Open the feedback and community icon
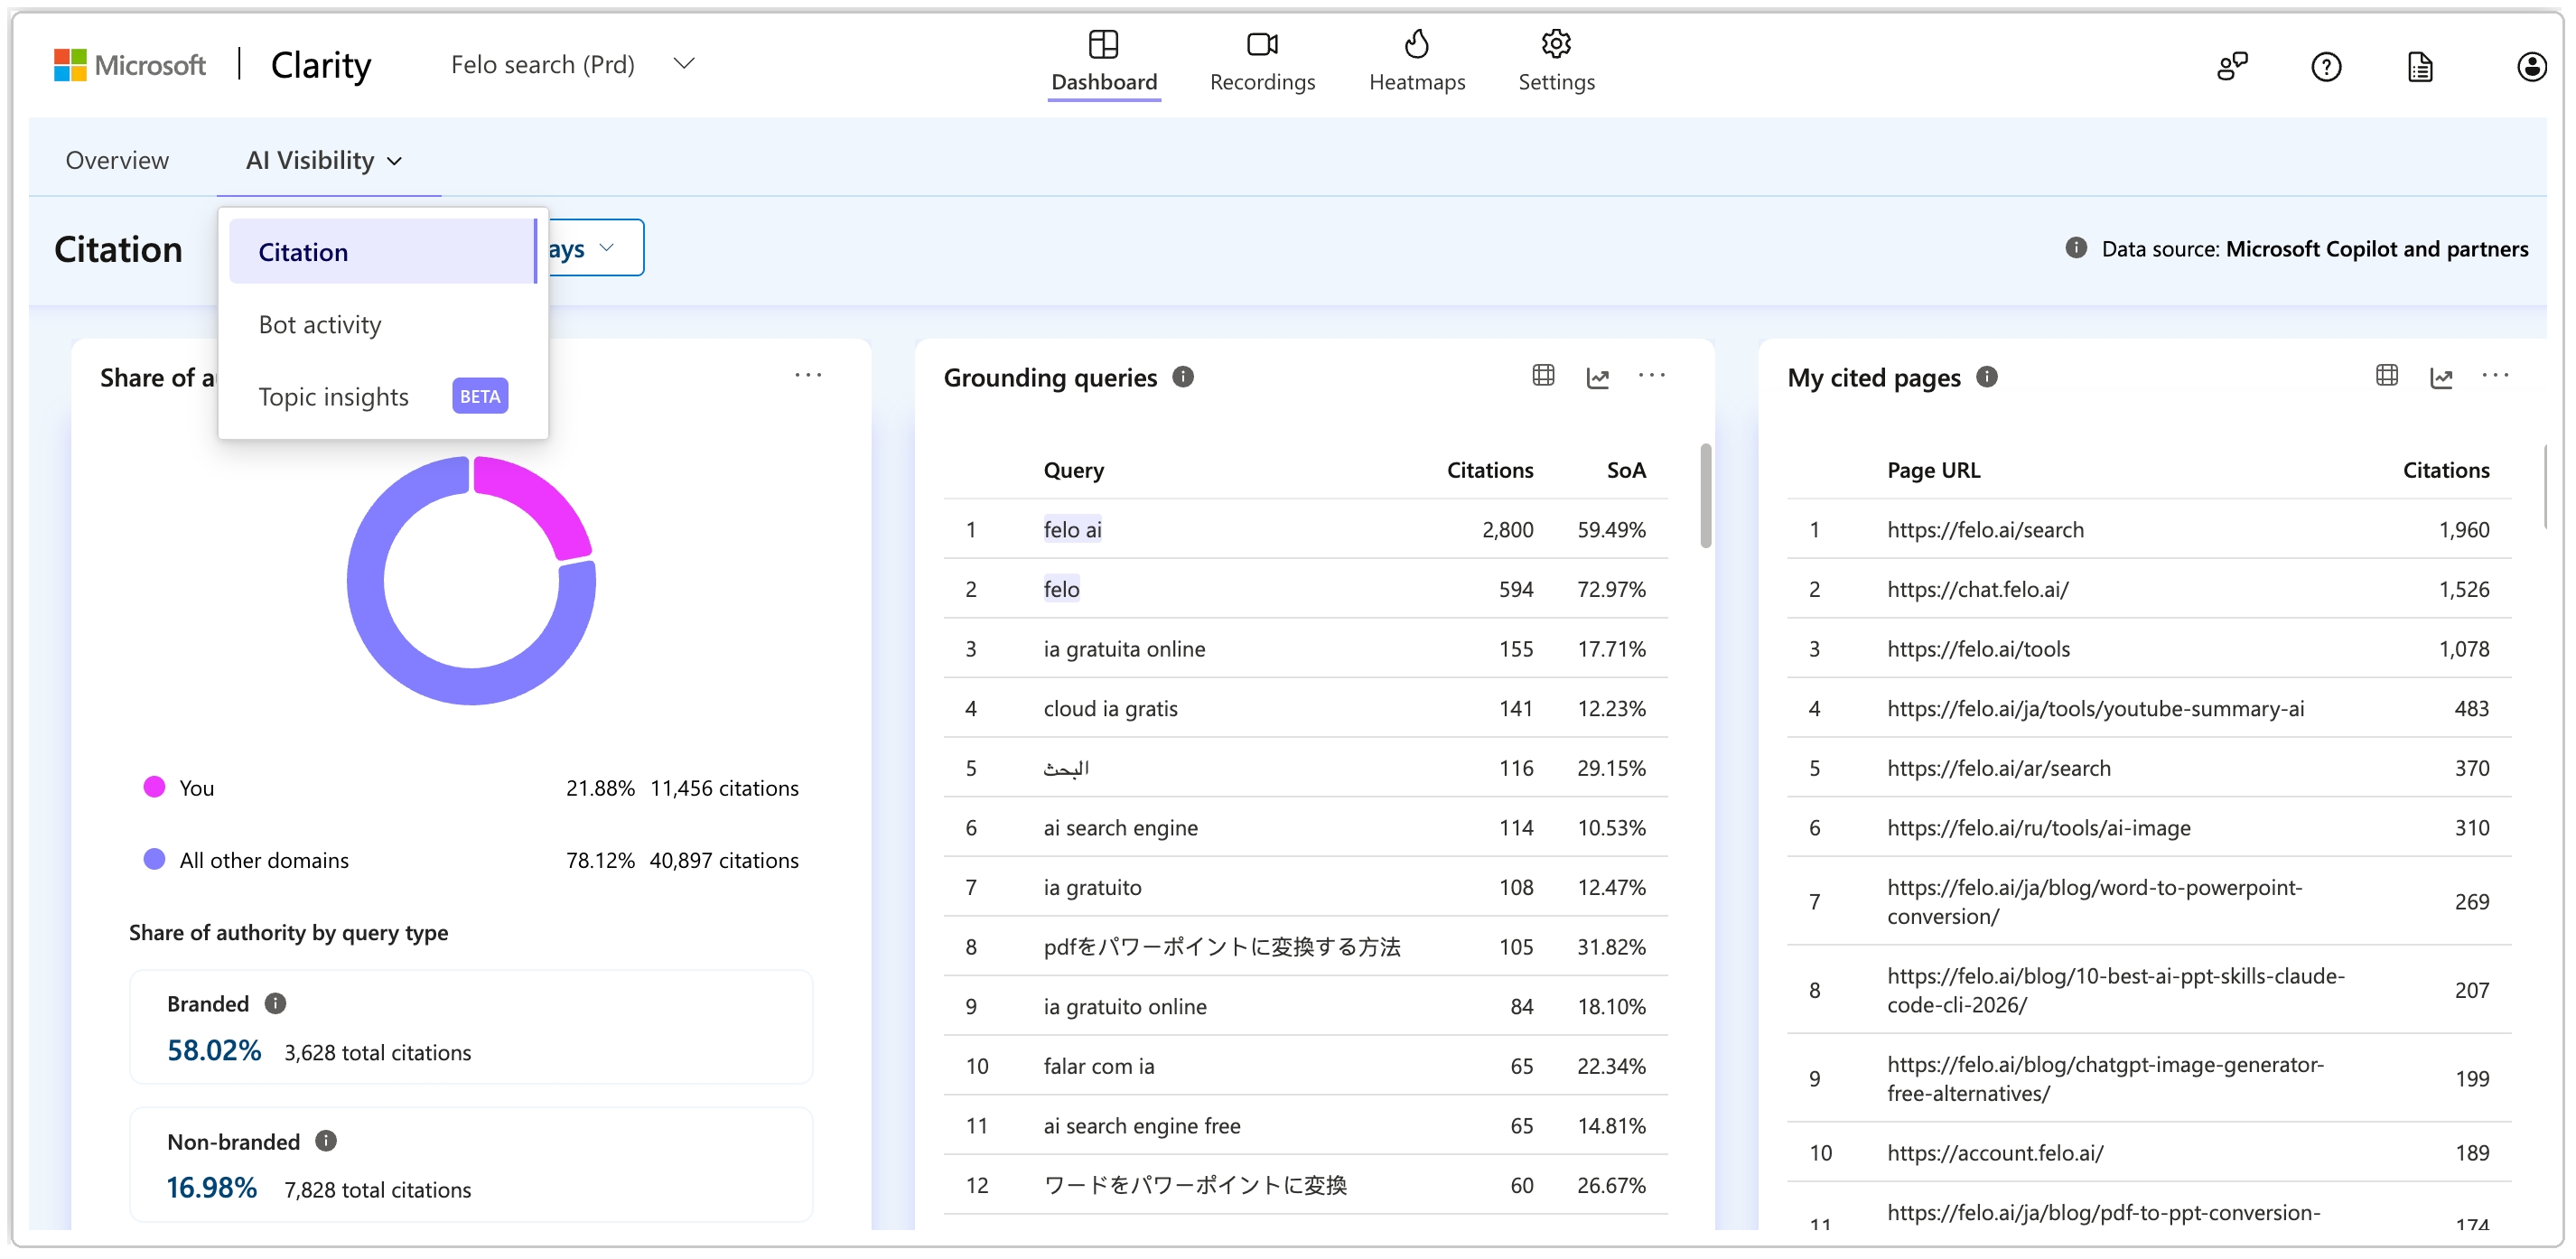The image size is (2576, 1259). [x=2232, y=67]
